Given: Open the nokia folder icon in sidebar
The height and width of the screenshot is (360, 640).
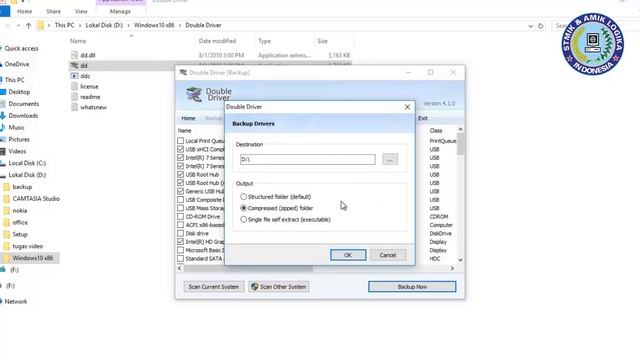Looking at the screenshot, I should click(x=7, y=211).
